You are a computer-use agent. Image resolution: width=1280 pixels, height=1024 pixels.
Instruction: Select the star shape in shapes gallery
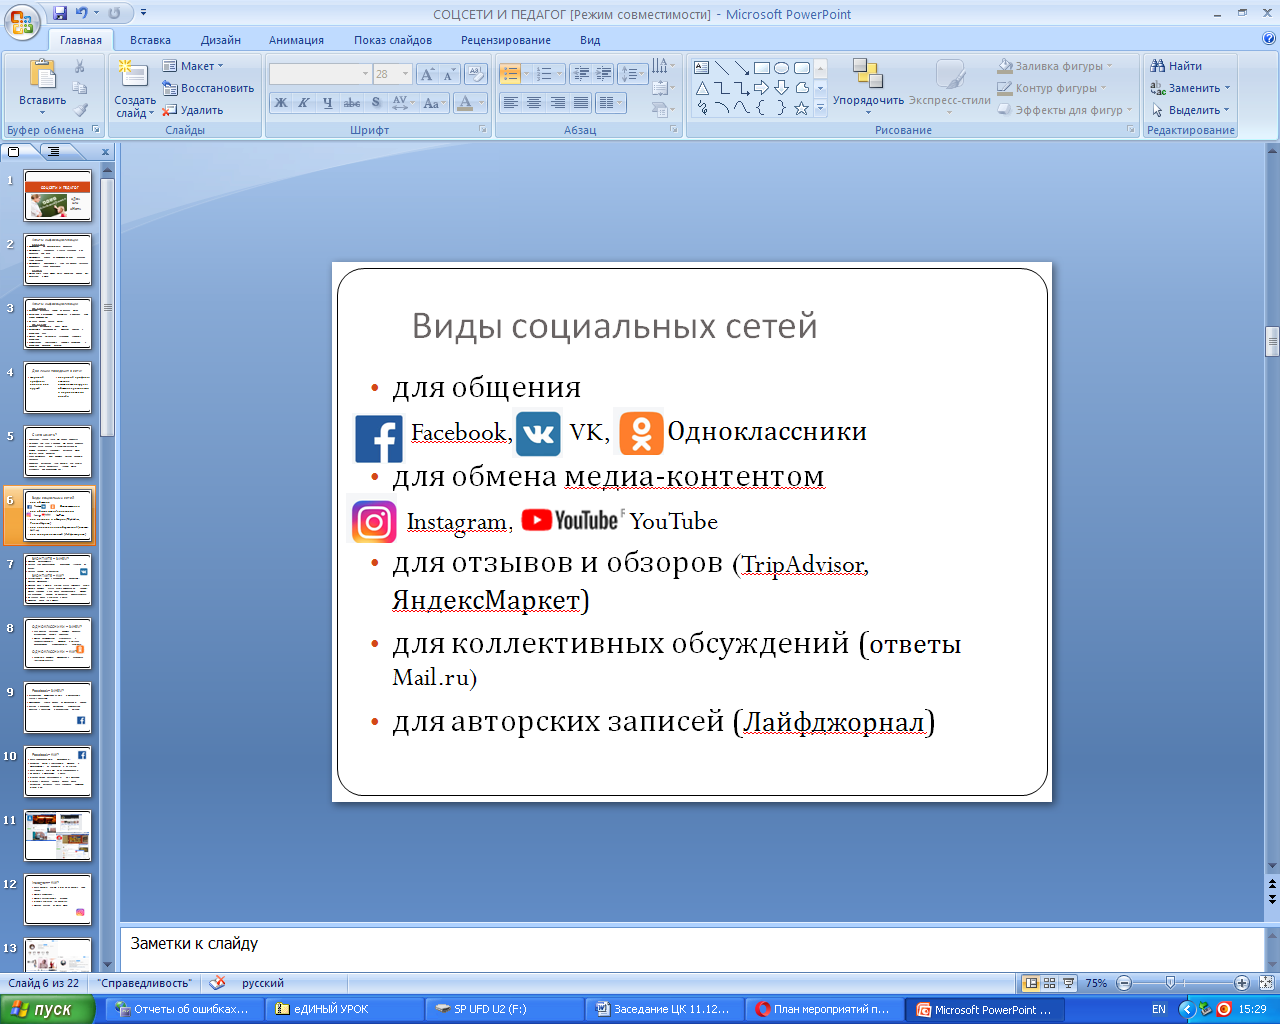pyautogui.click(x=801, y=108)
